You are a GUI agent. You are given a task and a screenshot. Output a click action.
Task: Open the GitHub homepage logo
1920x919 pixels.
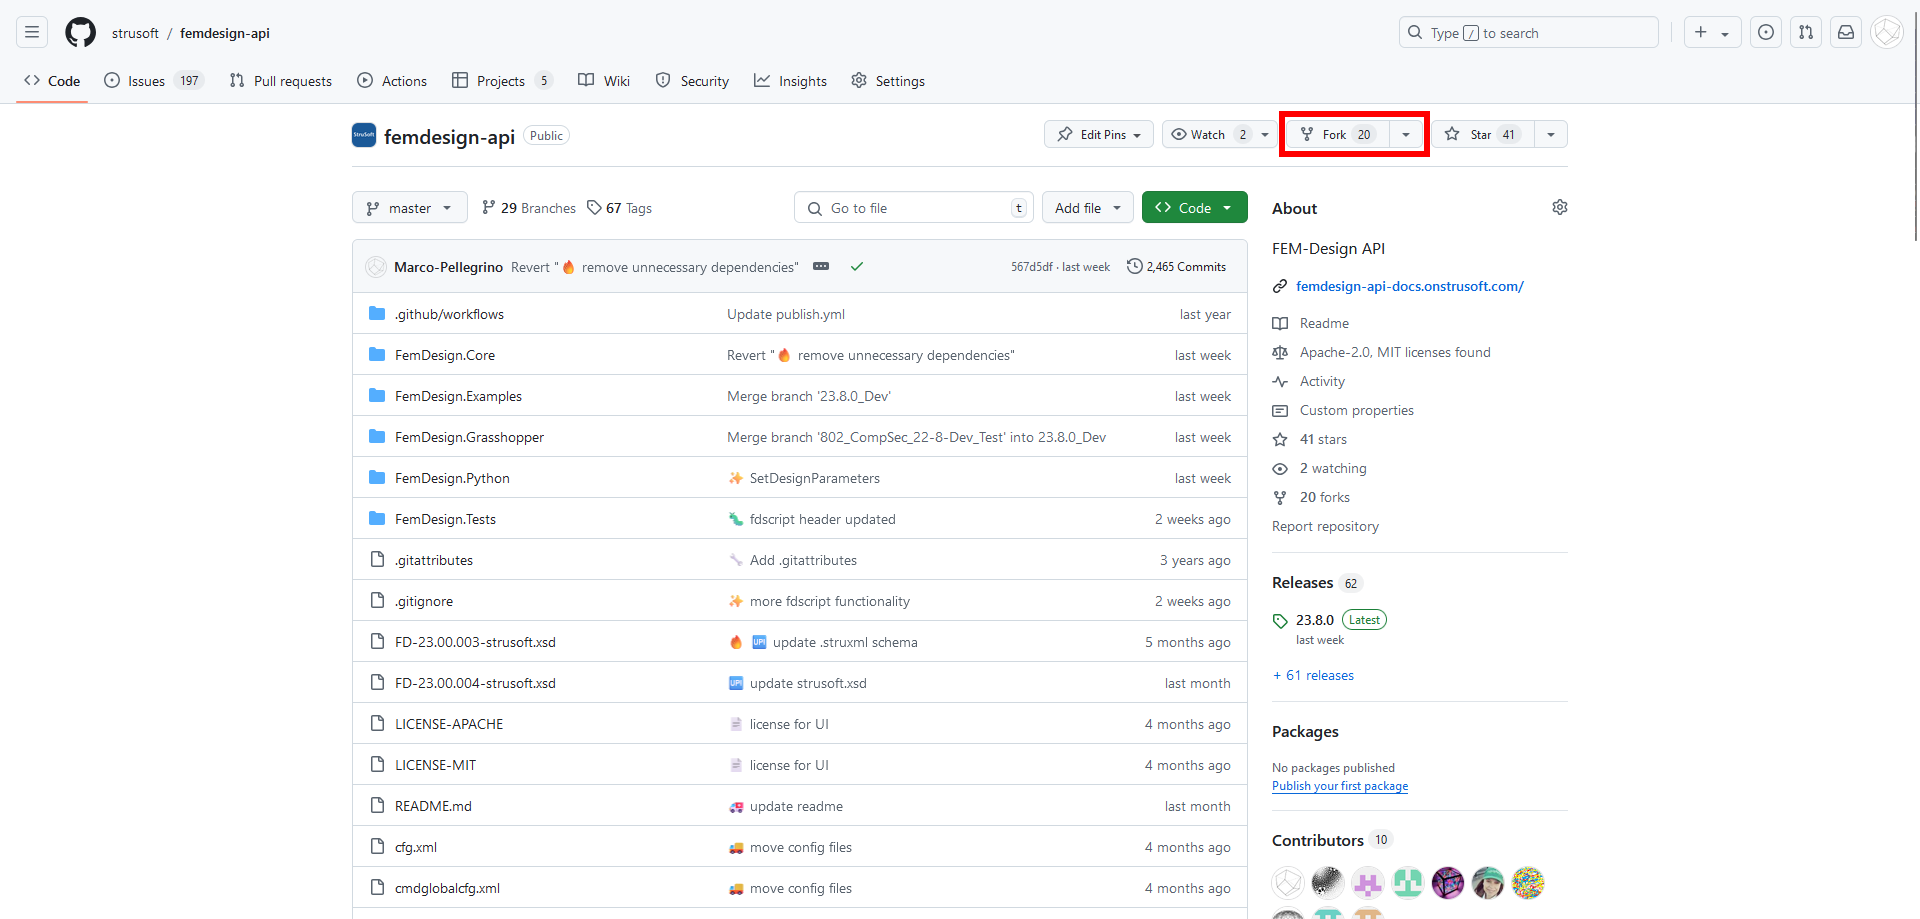(x=80, y=33)
